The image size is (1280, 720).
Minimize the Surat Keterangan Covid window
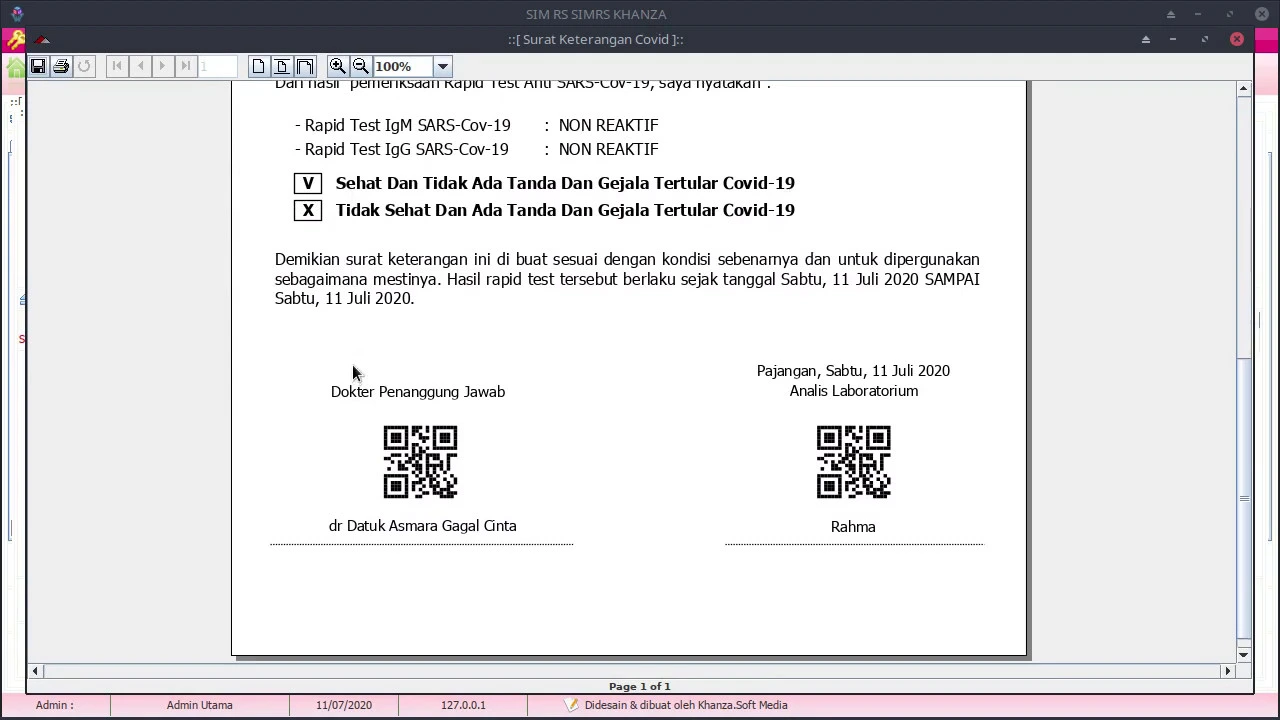coord(1173,39)
